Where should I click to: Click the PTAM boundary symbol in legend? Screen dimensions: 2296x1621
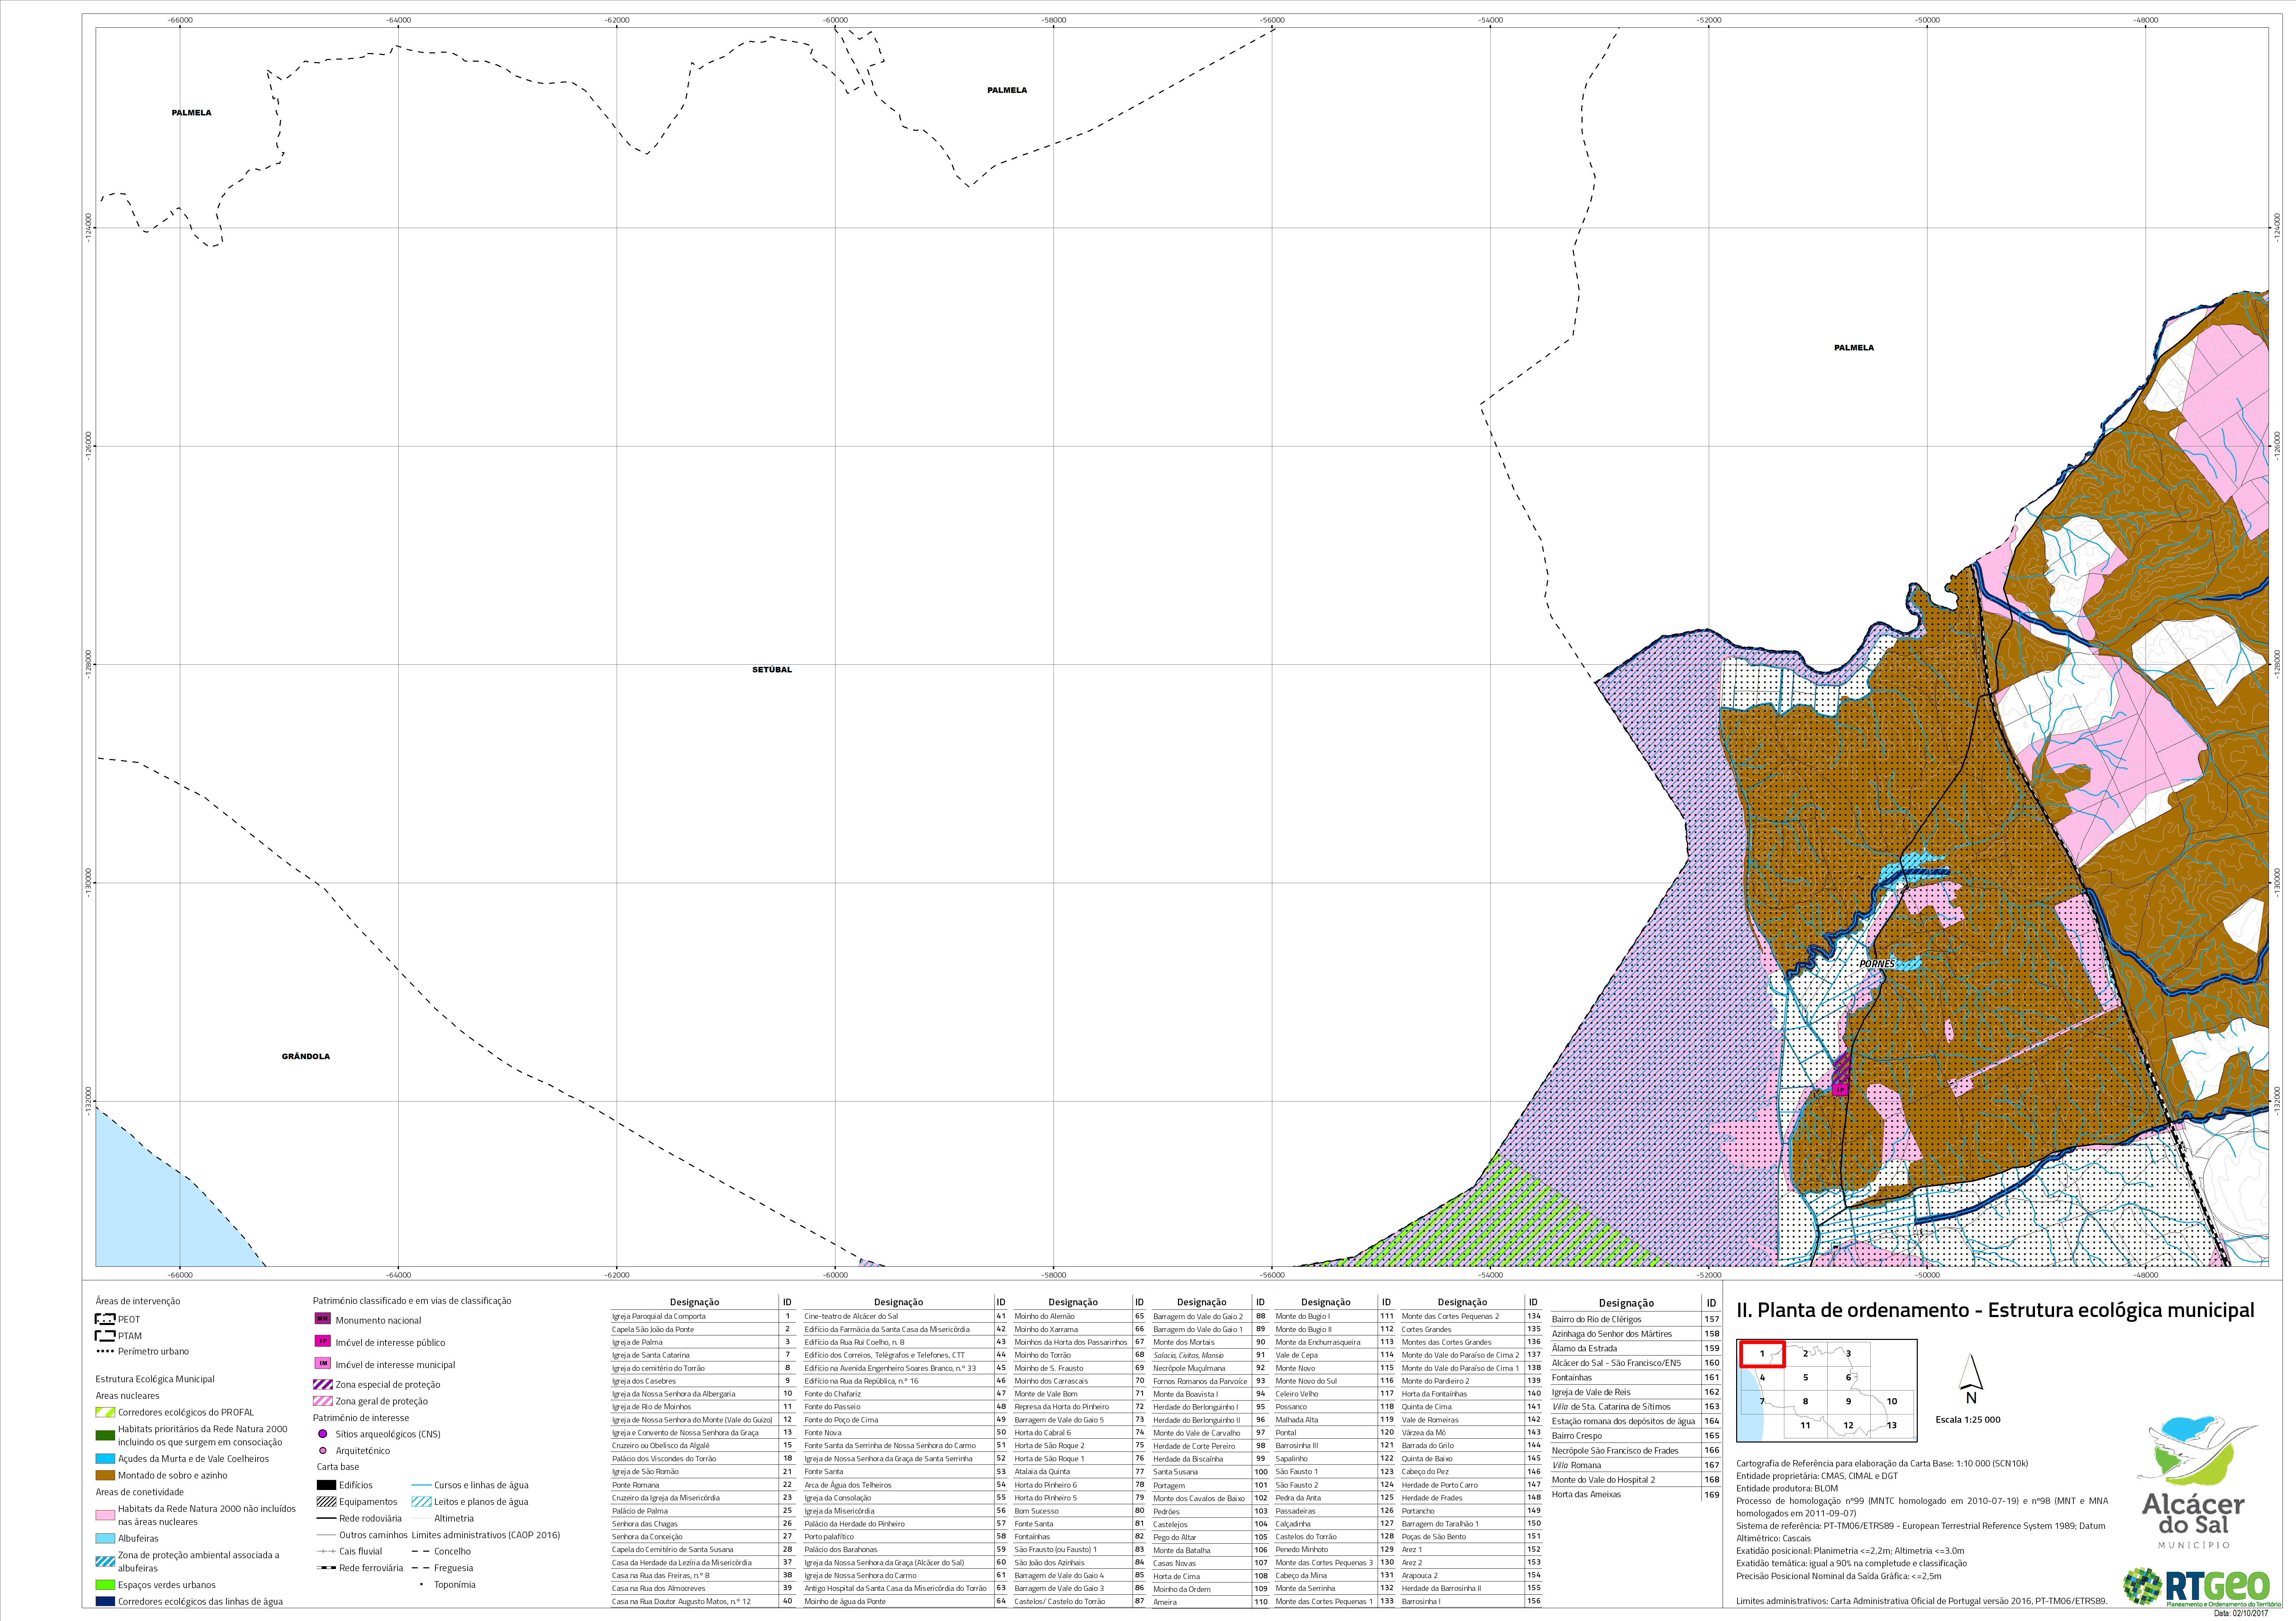pyautogui.click(x=105, y=1336)
